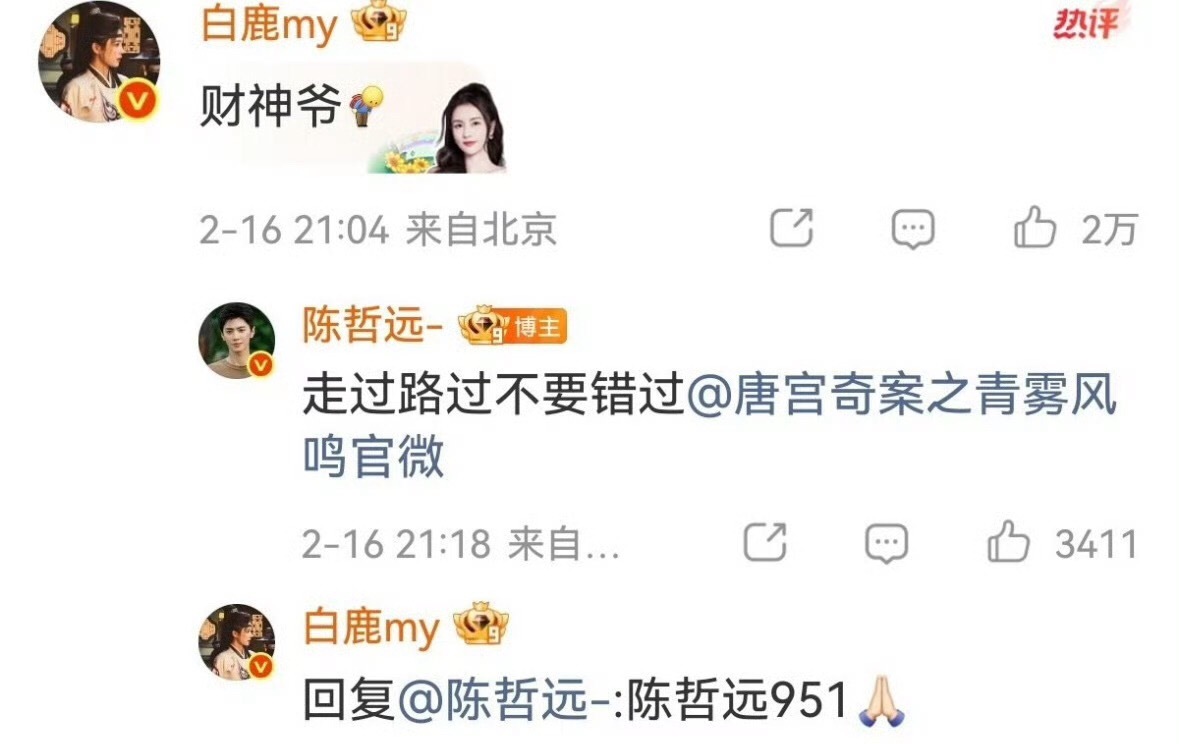Tap the 热评 hot comment tag
The width and height of the screenshot is (1179, 744).
1085,23
